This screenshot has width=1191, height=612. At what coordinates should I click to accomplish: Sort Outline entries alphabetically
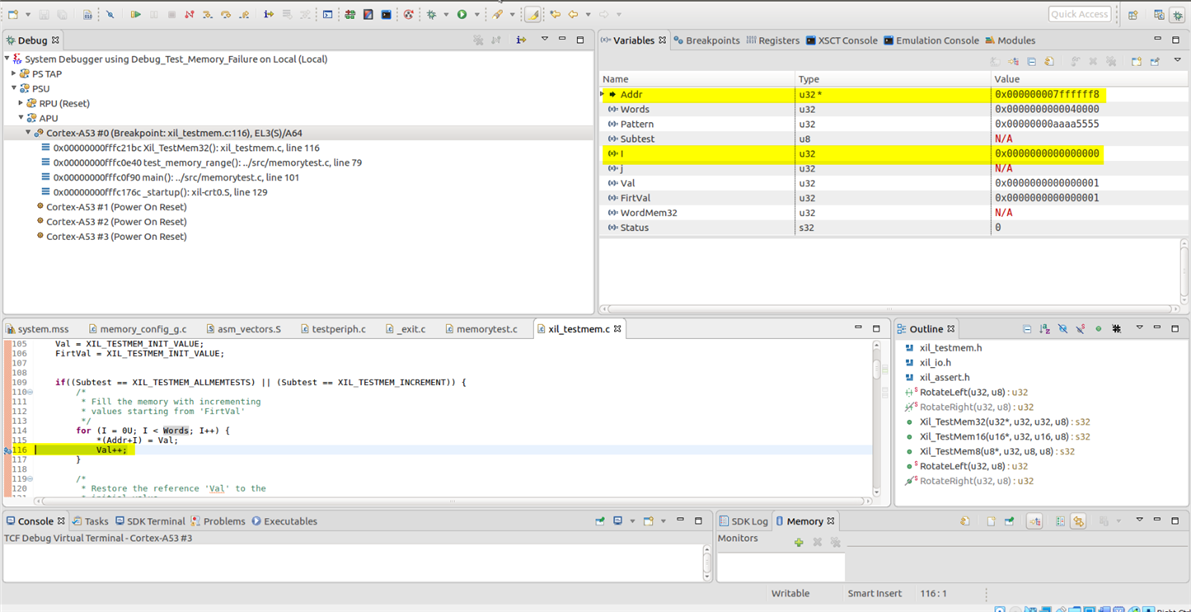click(1045, 329)
